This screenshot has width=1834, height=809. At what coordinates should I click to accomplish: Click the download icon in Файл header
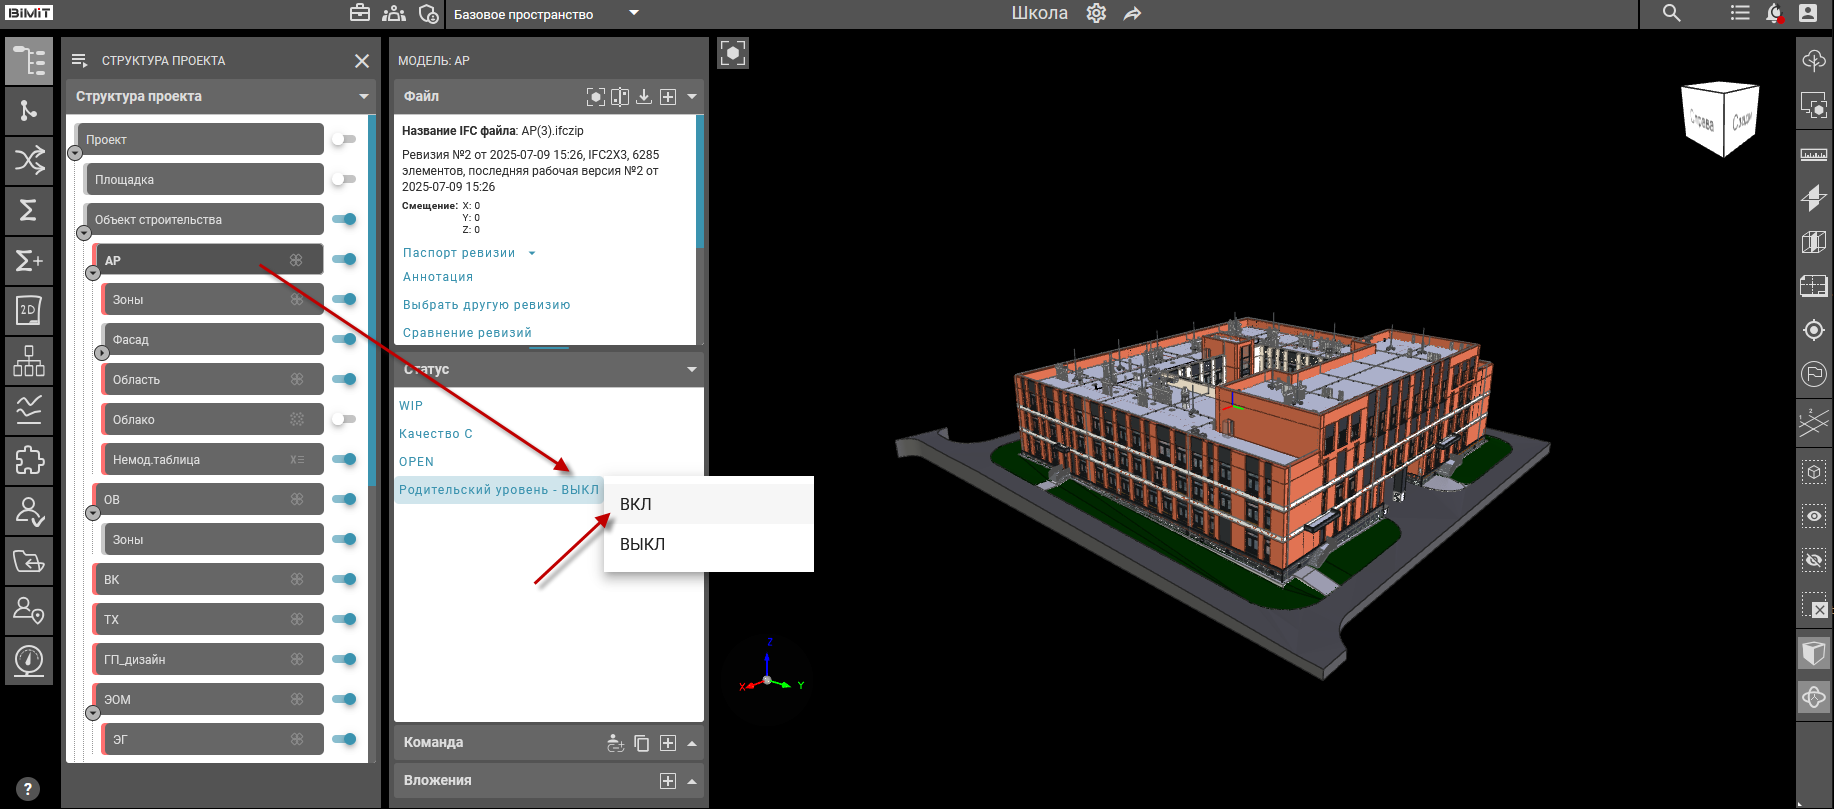point(644,97)
